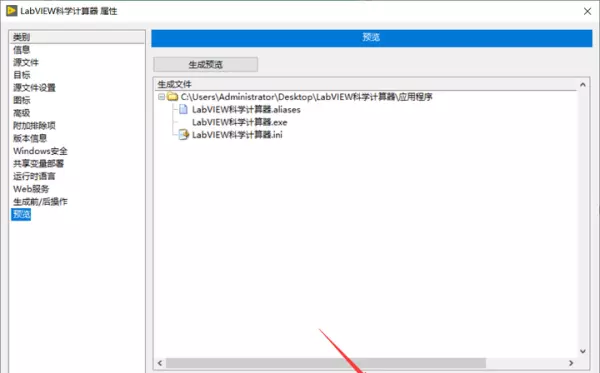Click the horizontal scrollbar thumb

pyautogui.click(x=326, y=363)
